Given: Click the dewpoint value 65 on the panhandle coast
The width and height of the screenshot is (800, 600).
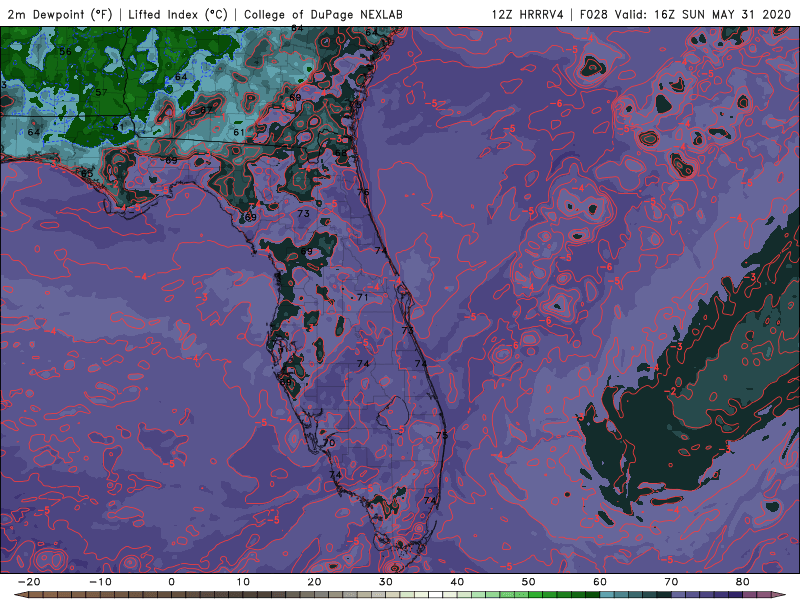Looking at the screenshot, I should pos(87,173).
